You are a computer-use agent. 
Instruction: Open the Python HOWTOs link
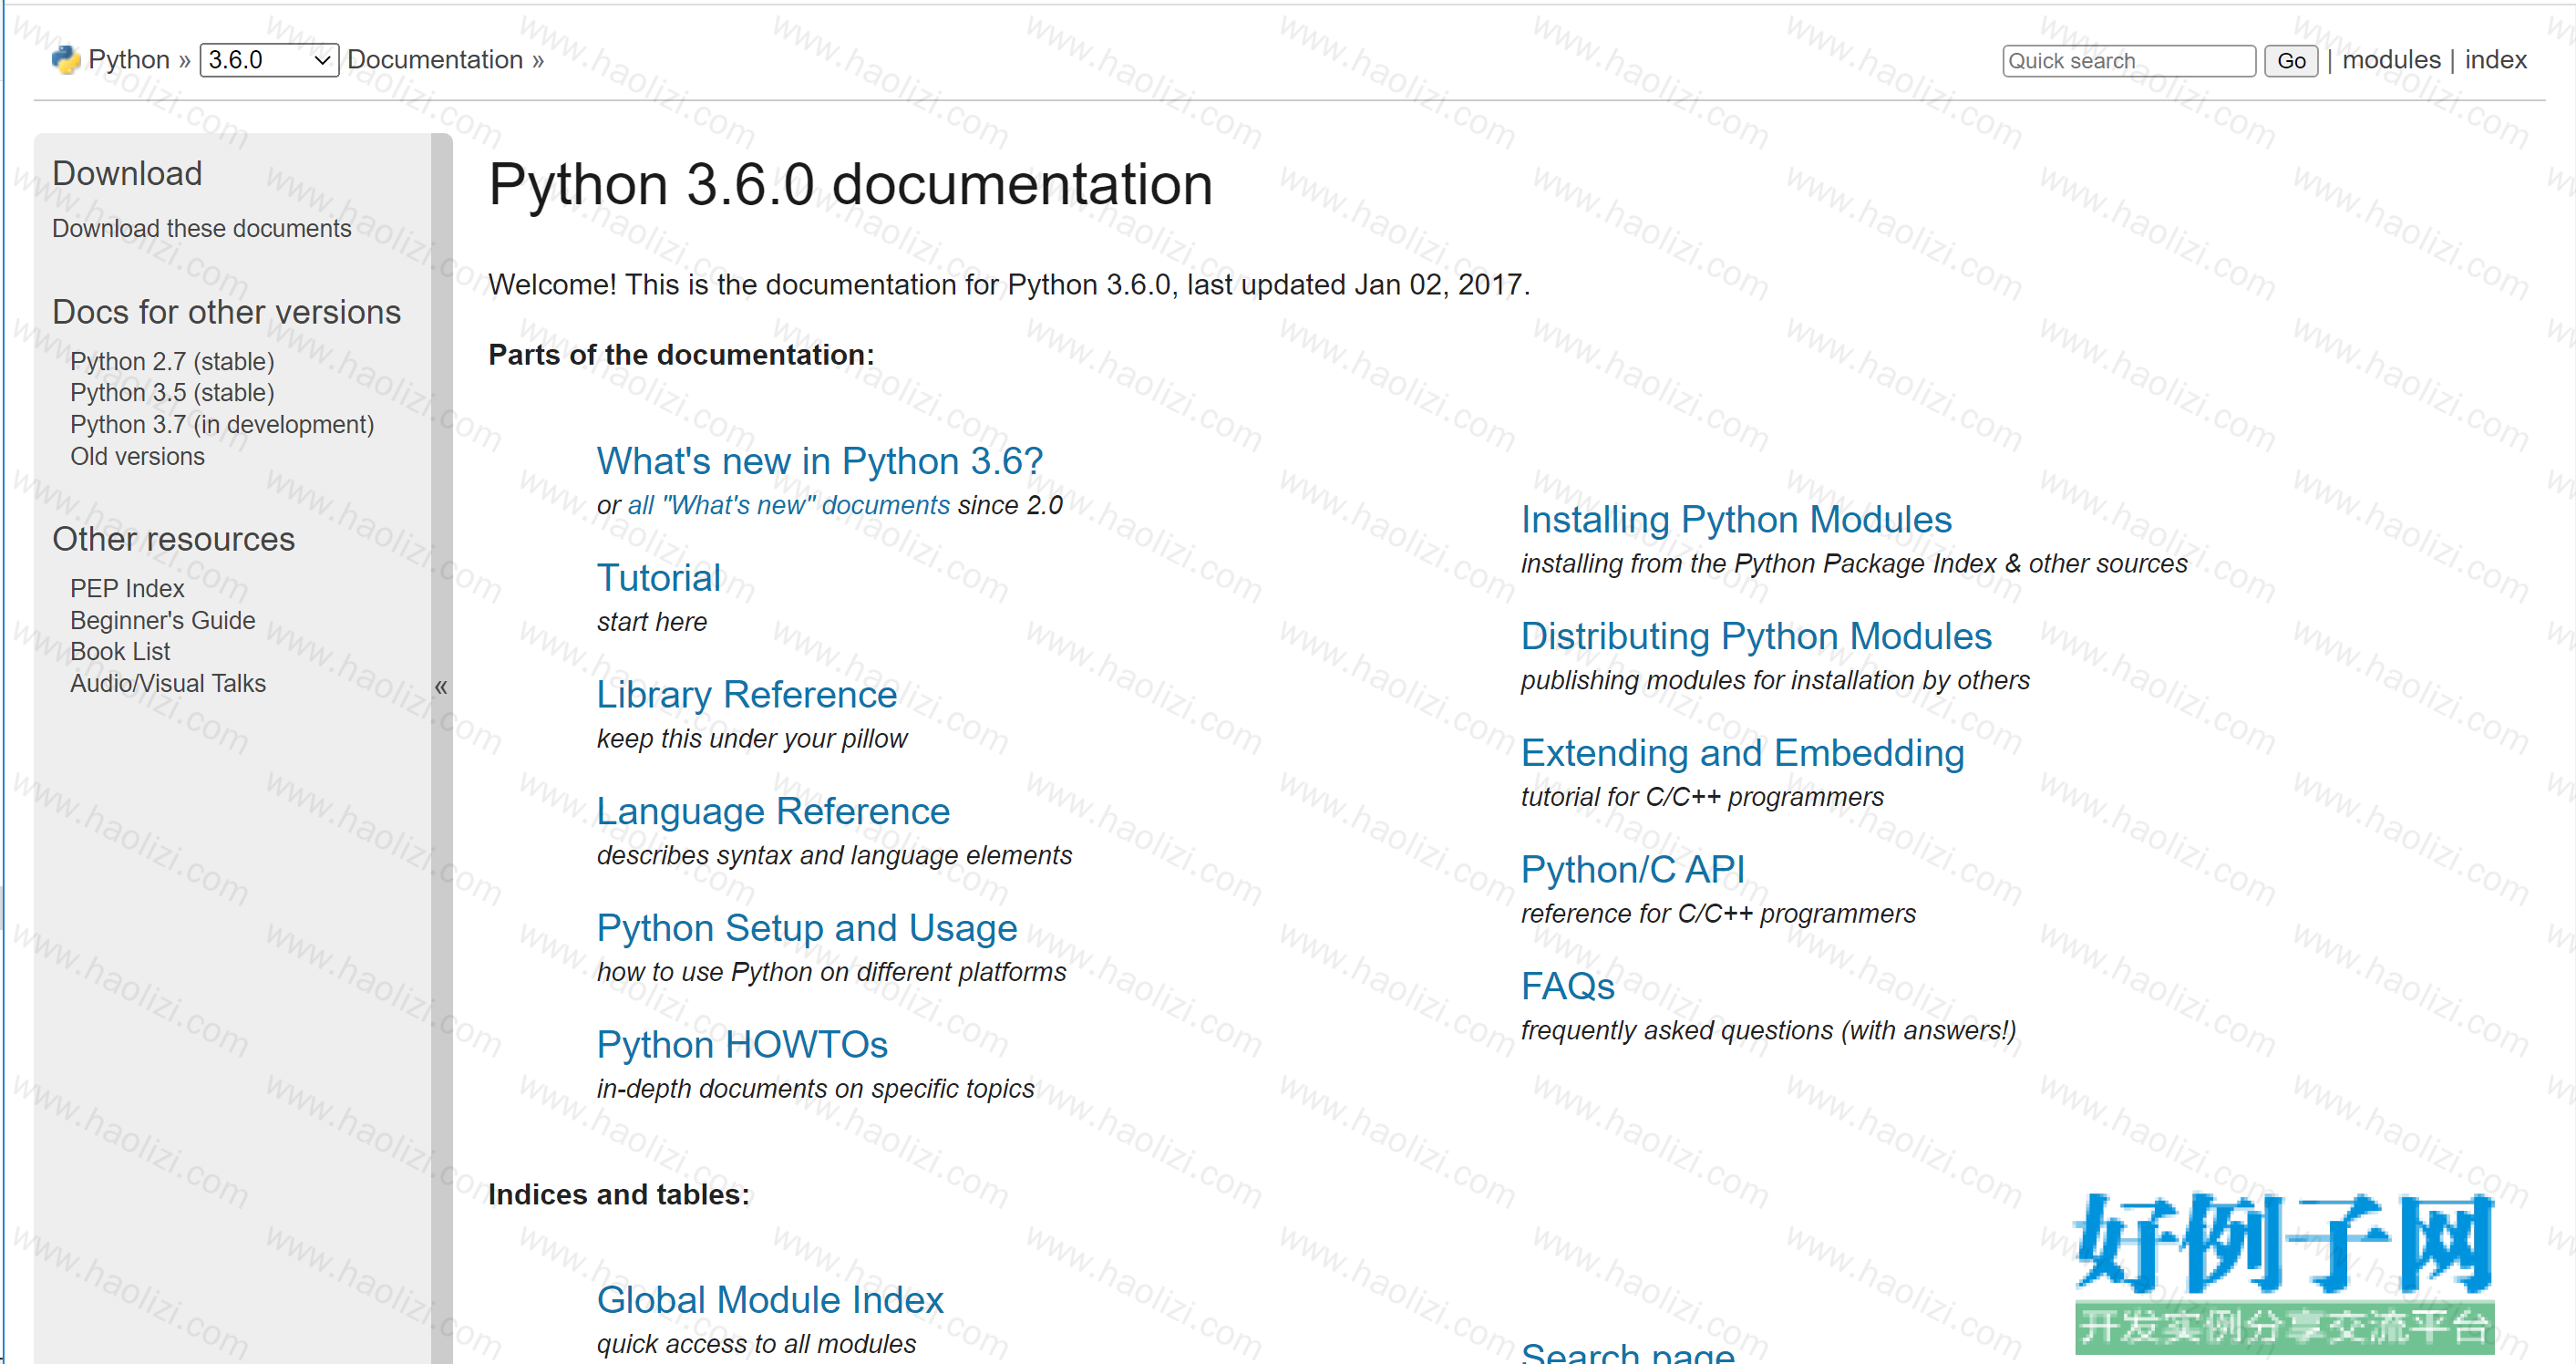pyautogui.click(x=742, y=1045)
